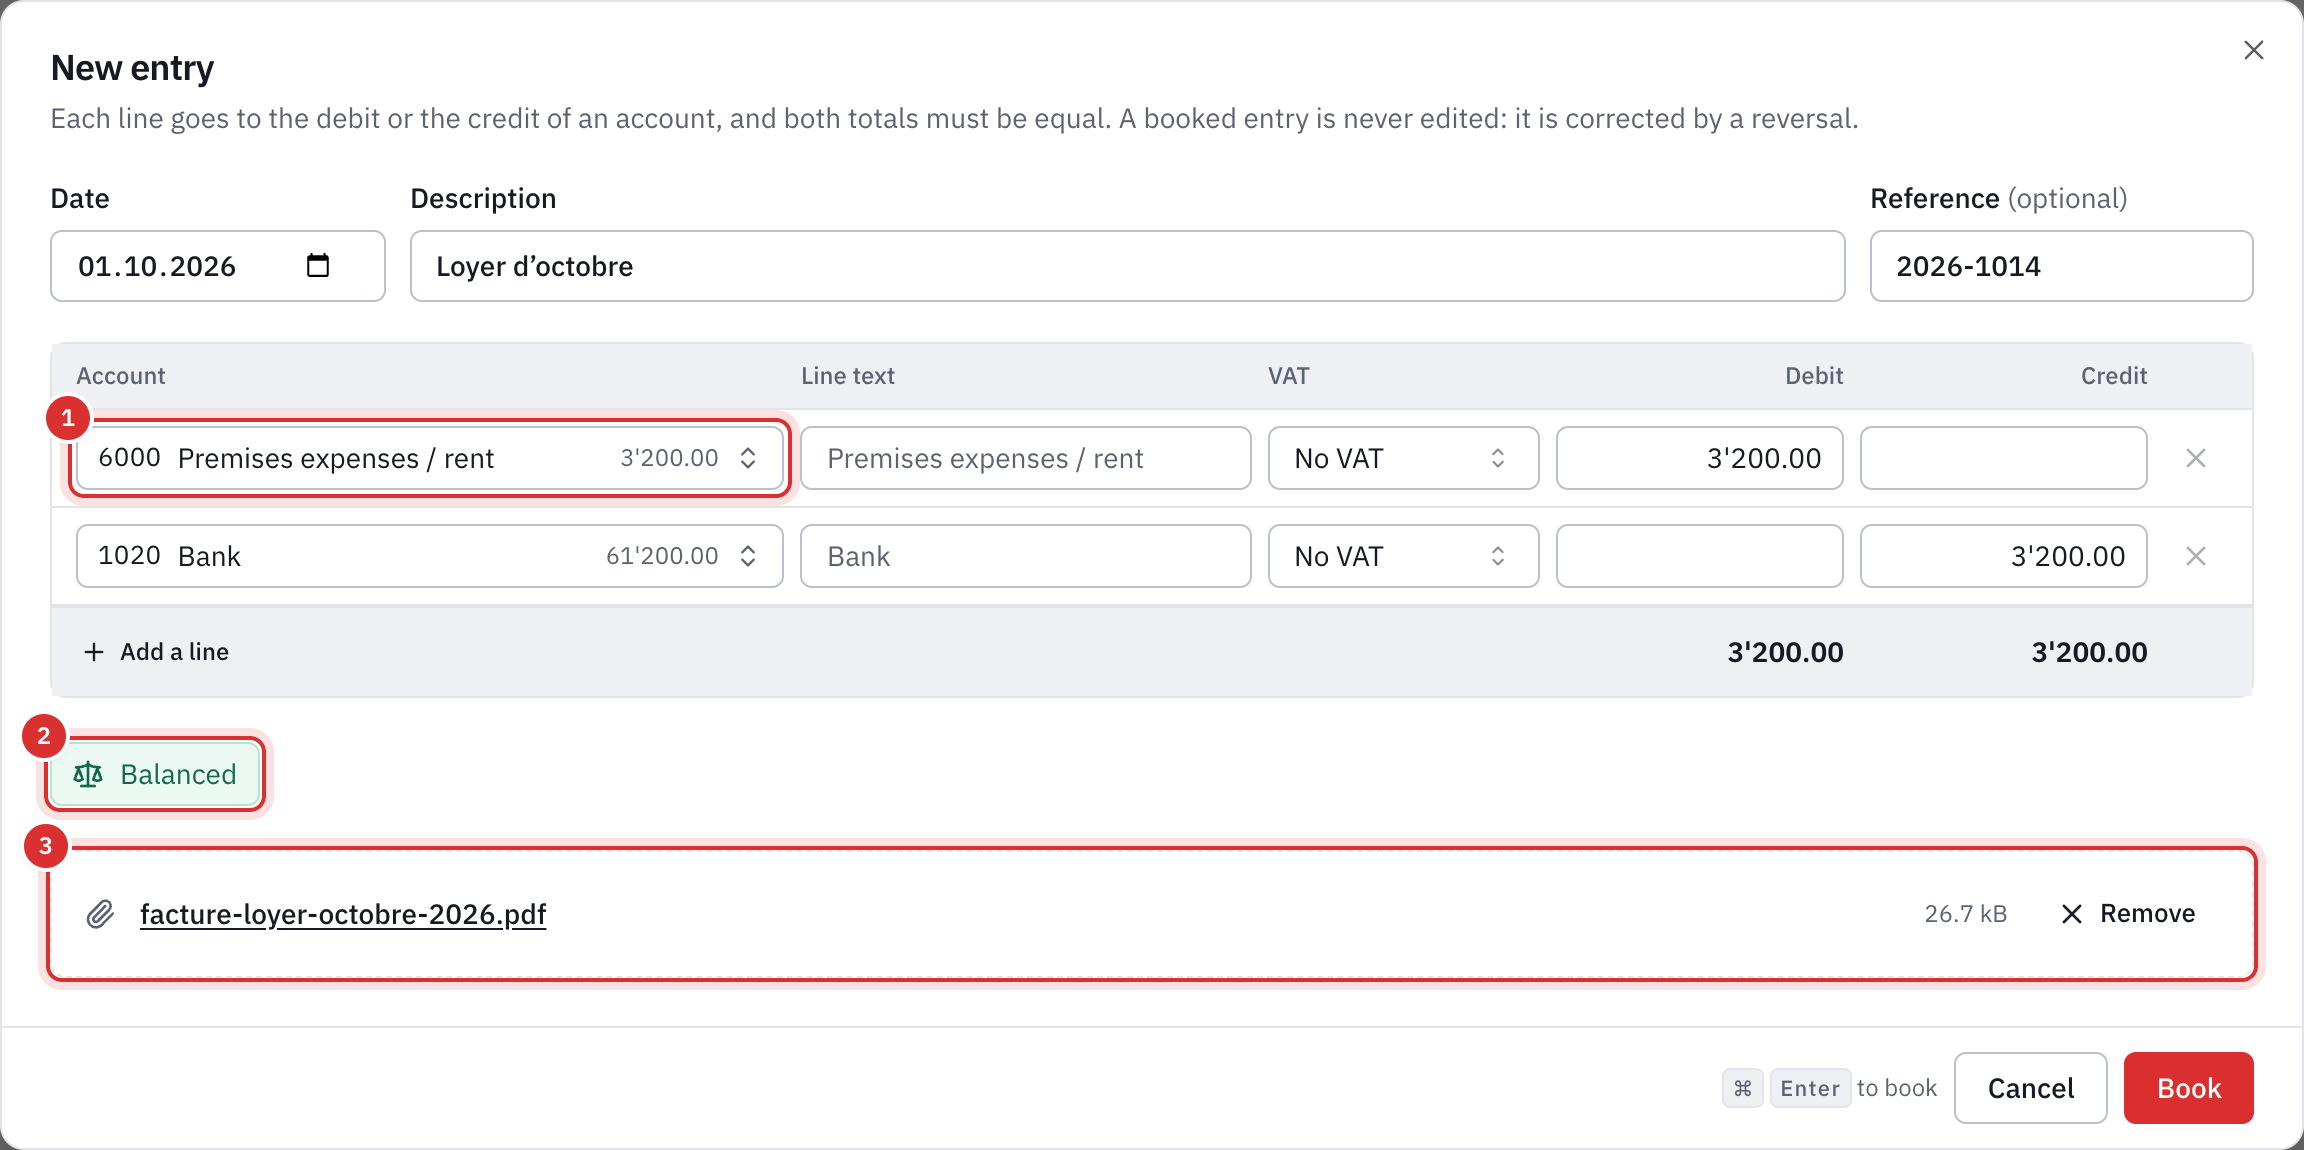Viewport: 2304px width, 1150px height.
Task: Click the Enter key hint near to book
Action: (x=1810, y=1088)
